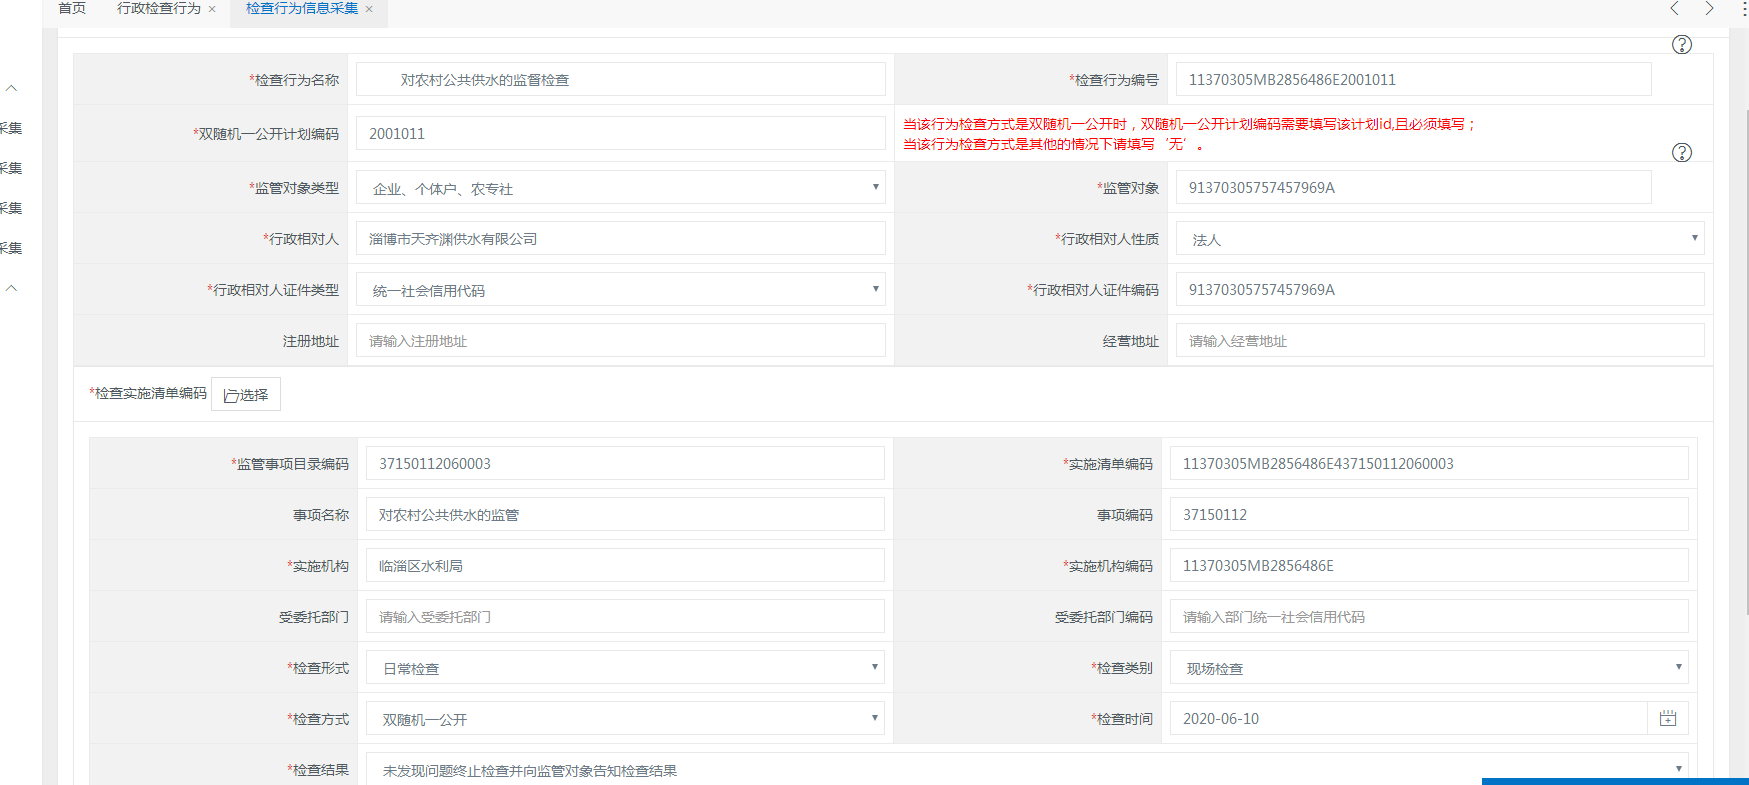Click the help icon beside 检查行为编号
The image size is (1749, 785).
(x=1682, y=45)
